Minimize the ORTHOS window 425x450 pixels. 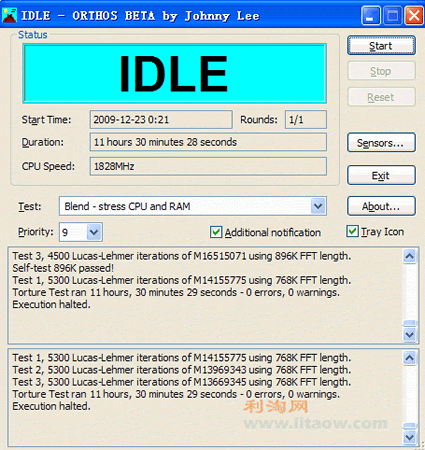pos(371,16)
